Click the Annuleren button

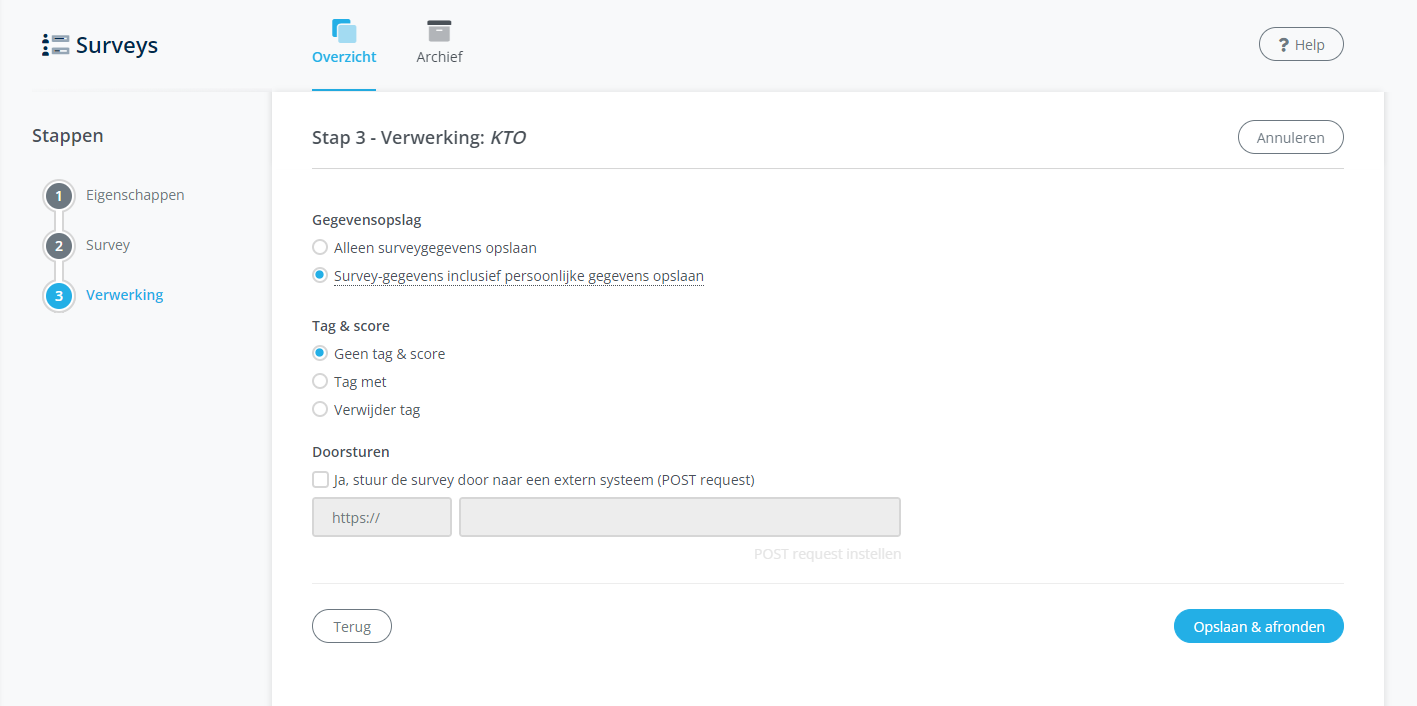pos(1290,137)
